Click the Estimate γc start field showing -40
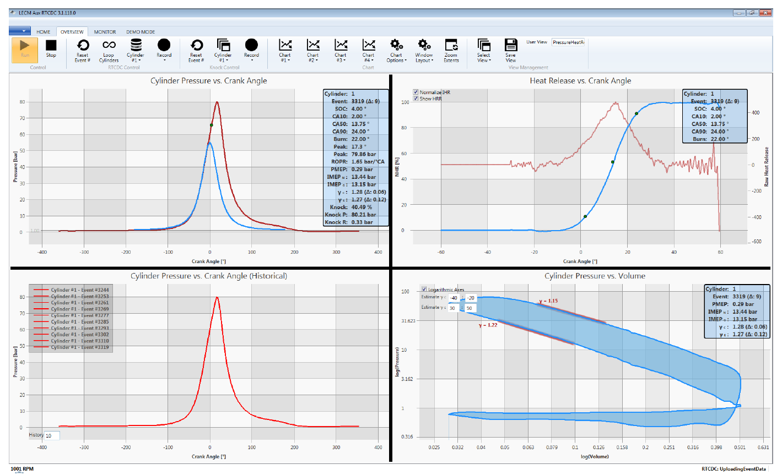 pyautogui.click(x=453, y=298)
